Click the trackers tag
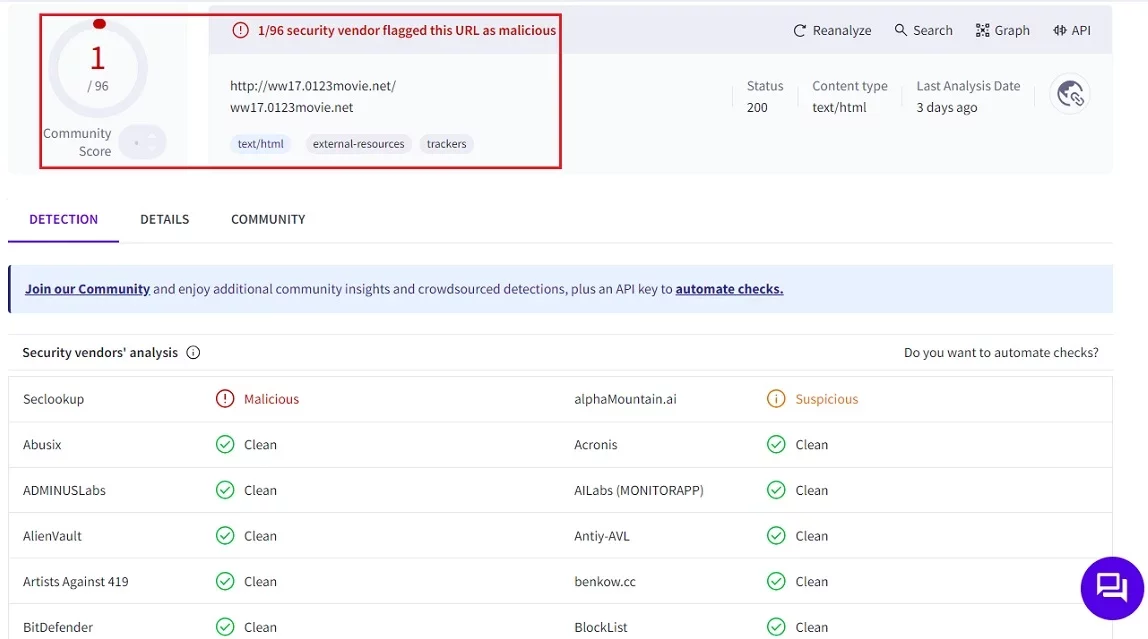Viewport: 1148px width, 639px height. (447, 144)
